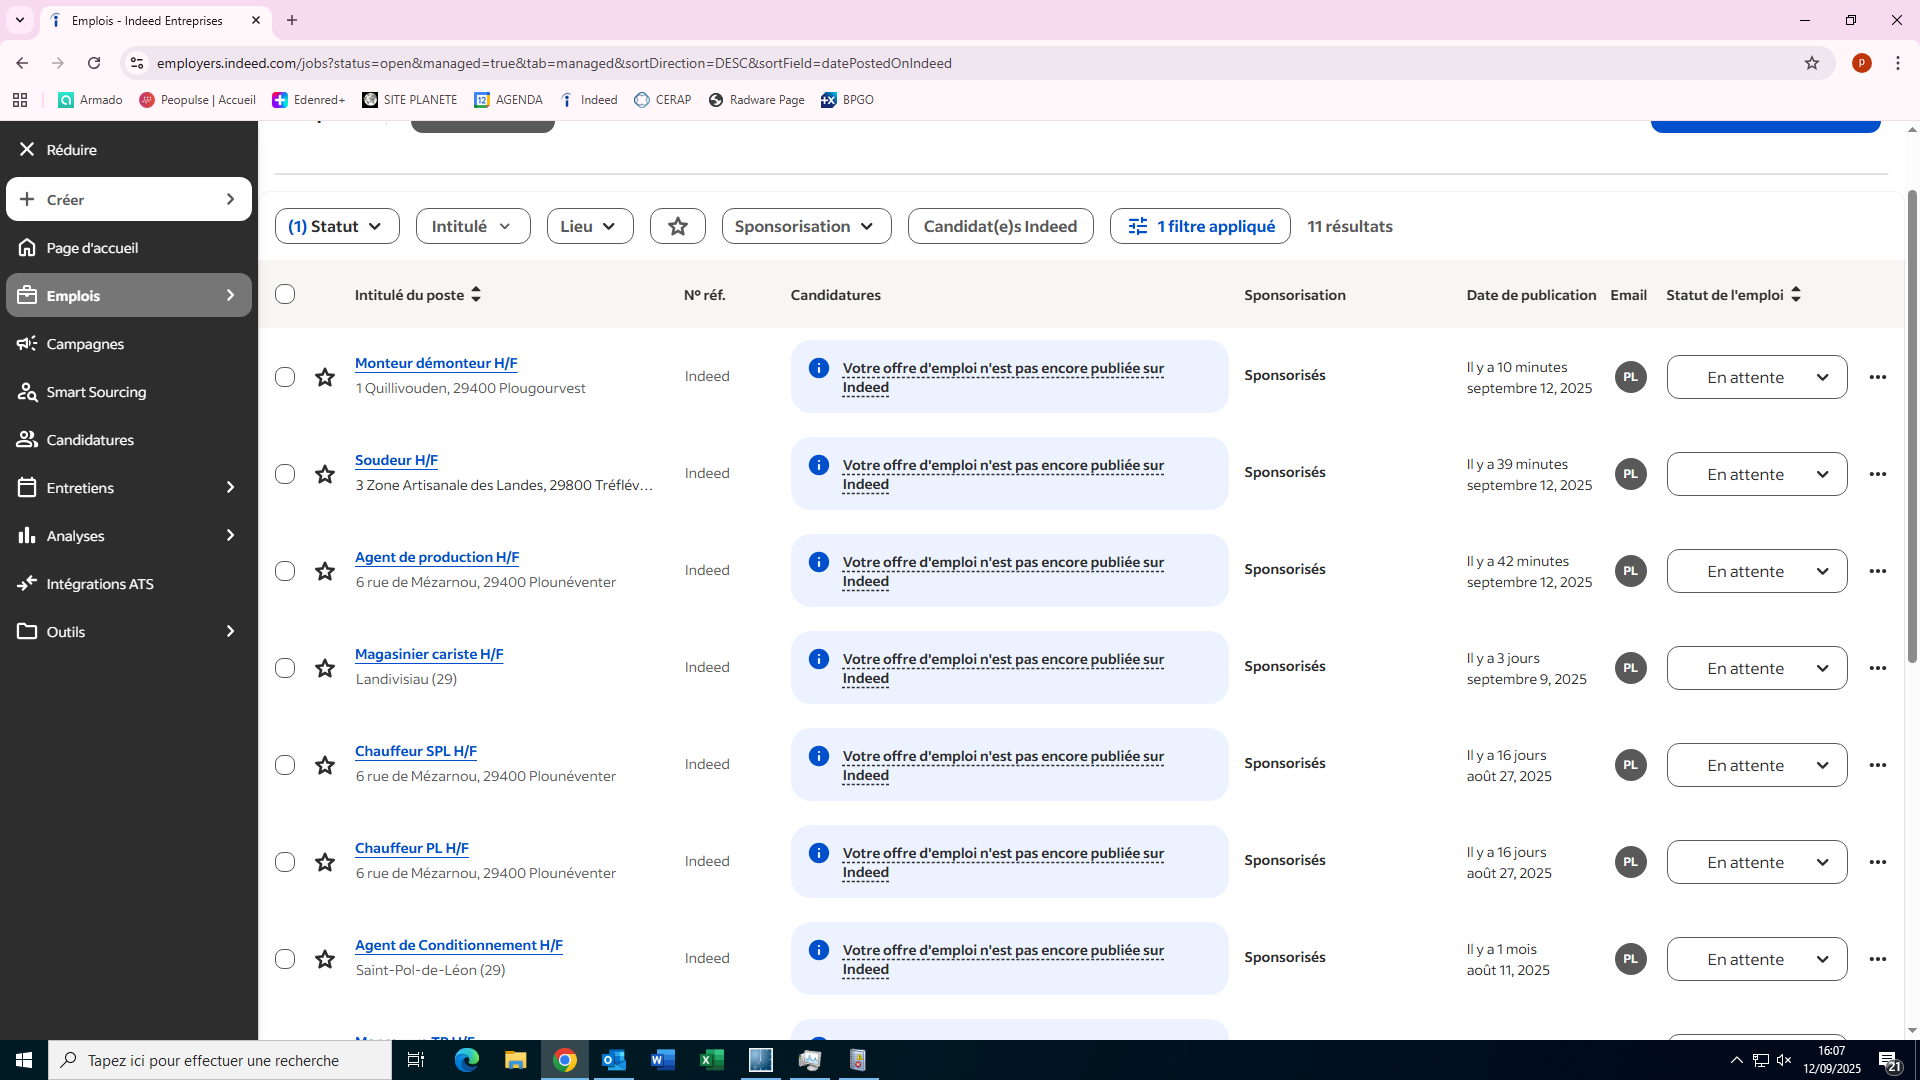Click info icon in Monteur démonteur notice

pos(818,368)
